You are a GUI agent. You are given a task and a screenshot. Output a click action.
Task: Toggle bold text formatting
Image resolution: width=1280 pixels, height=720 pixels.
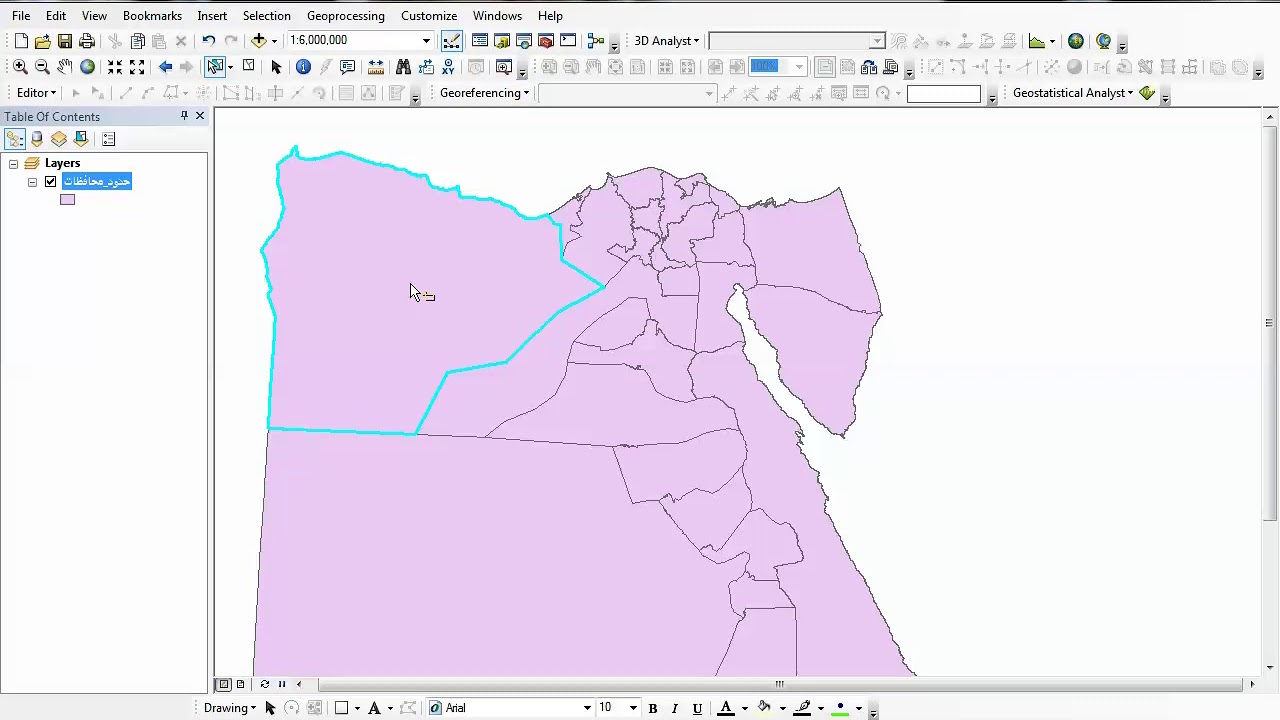[653, 708]
